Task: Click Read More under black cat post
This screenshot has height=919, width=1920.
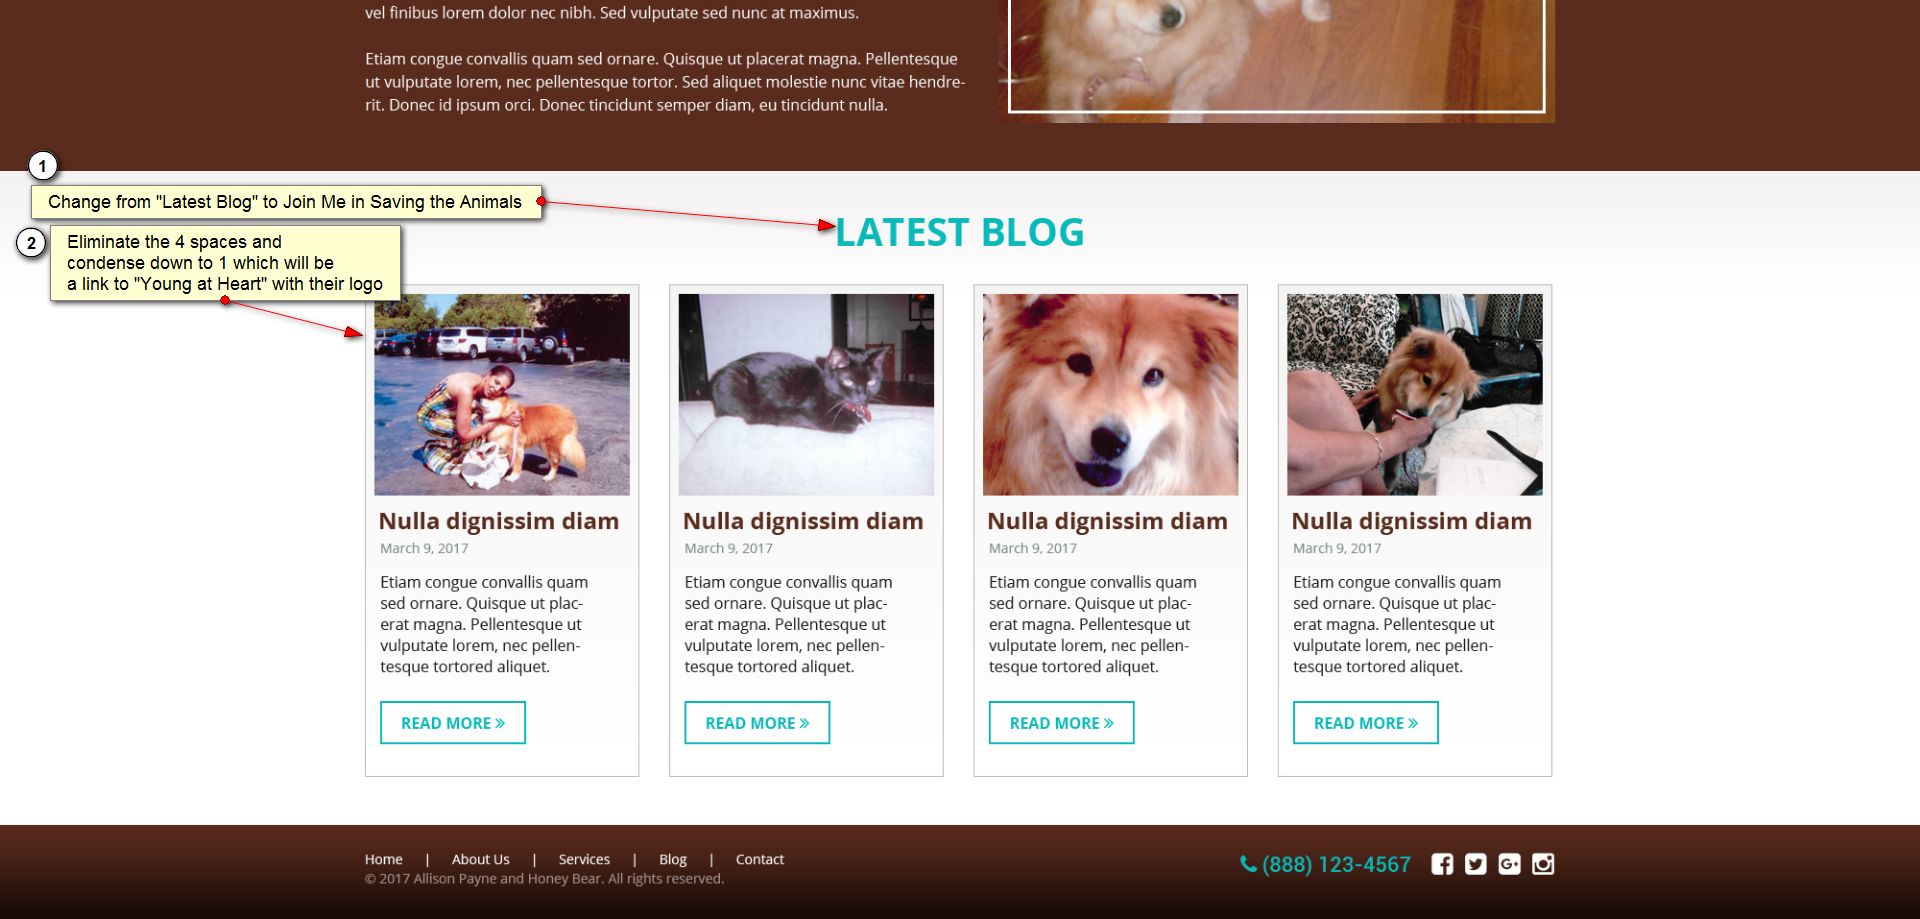Action: [757, 723]
